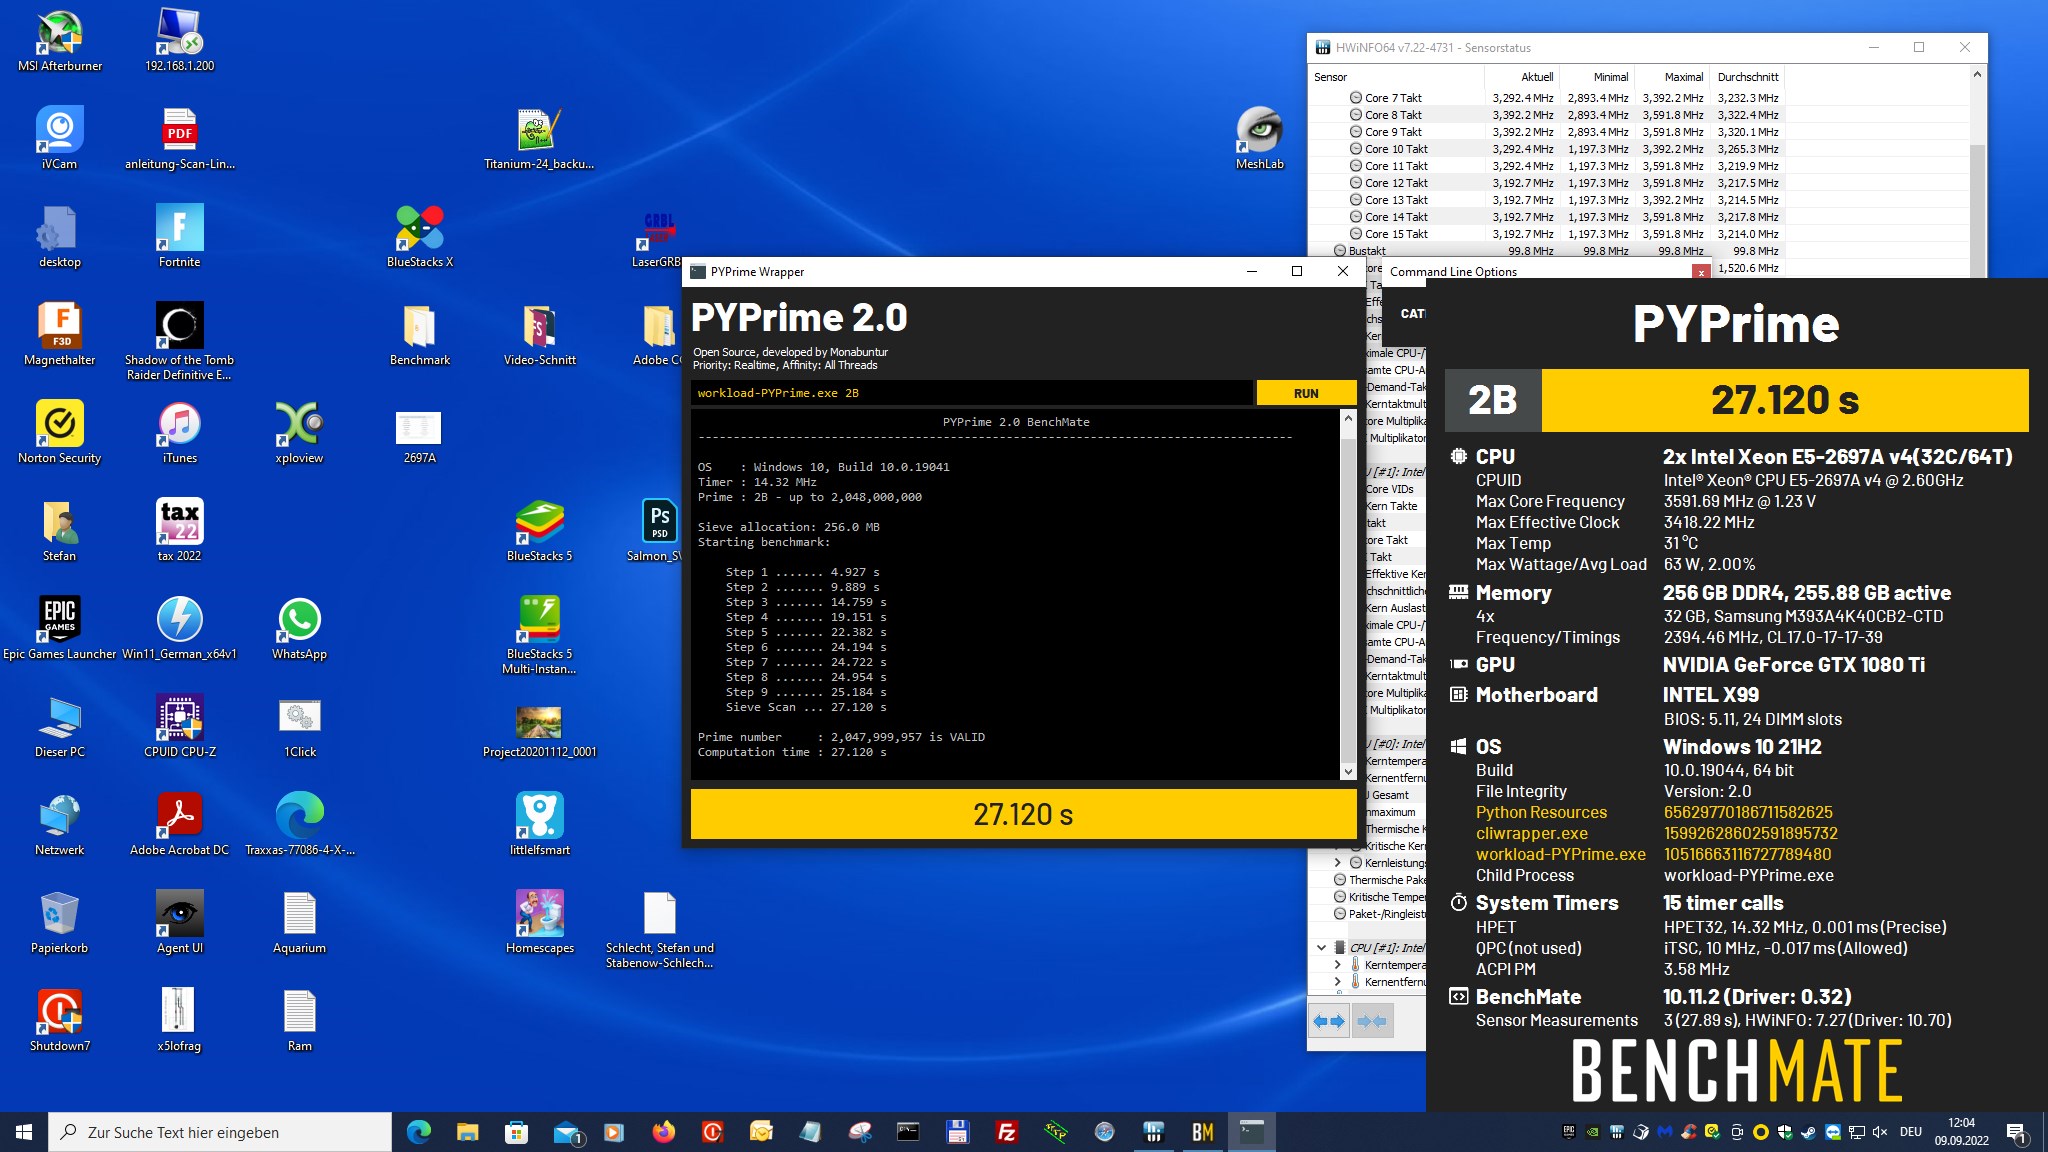The height and width of the screenshot is (1152, 2048).
Task: Open the Epic Games Launcher desktop icon
Action: [x=60, y=628]
